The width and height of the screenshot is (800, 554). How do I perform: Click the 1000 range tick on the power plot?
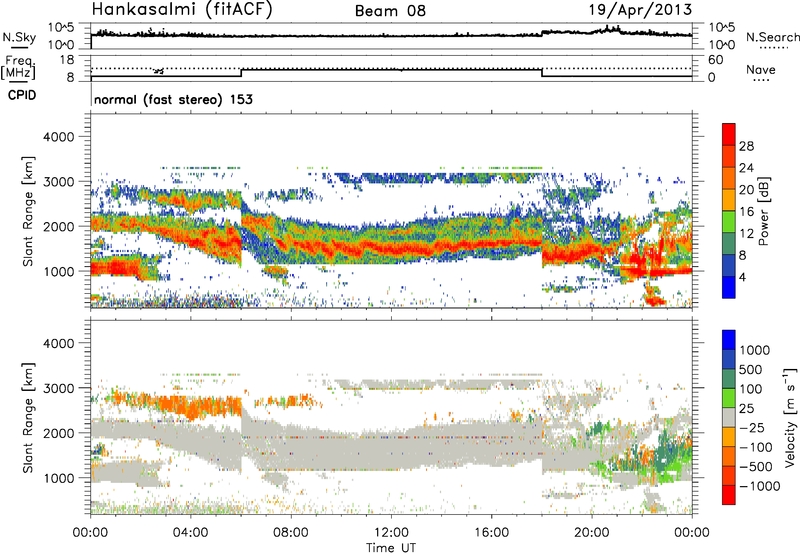(x=58, y=271)
